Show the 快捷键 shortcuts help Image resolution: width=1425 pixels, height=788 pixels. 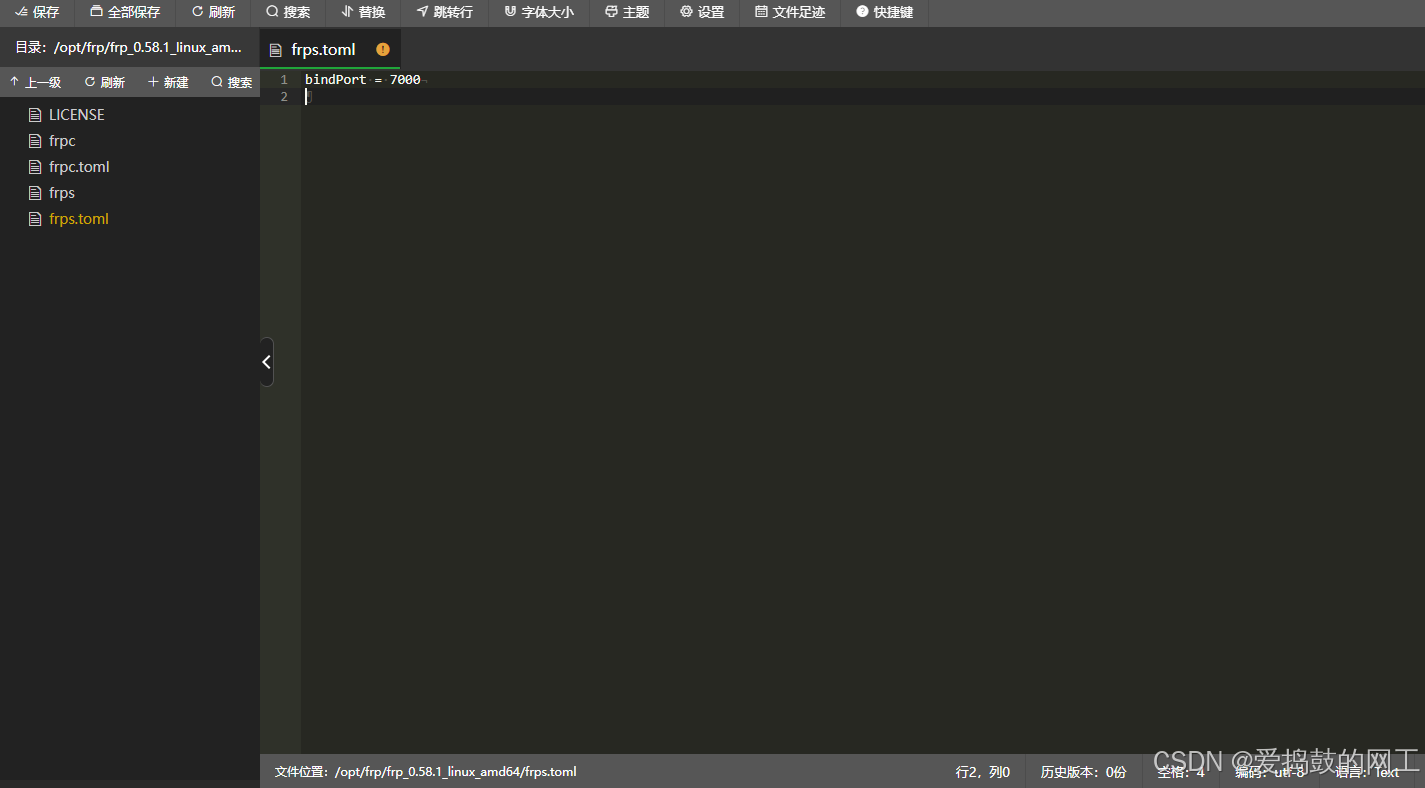point(885,12)
